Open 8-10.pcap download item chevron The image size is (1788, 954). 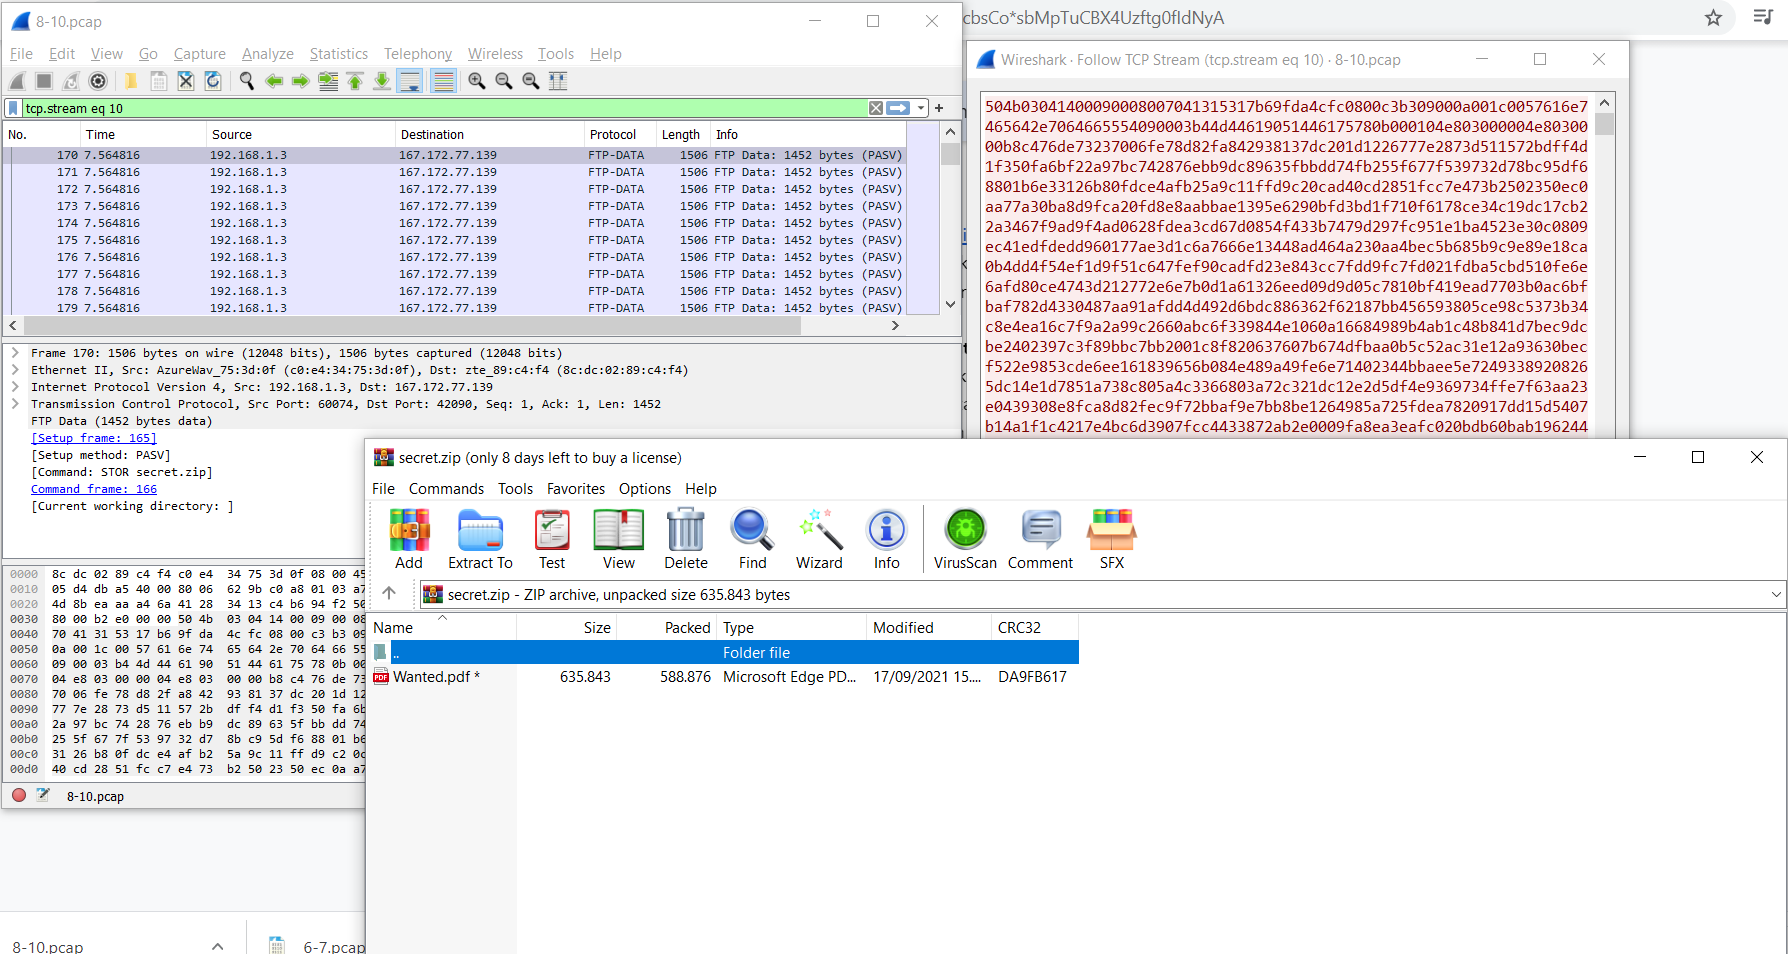(217, 946)
